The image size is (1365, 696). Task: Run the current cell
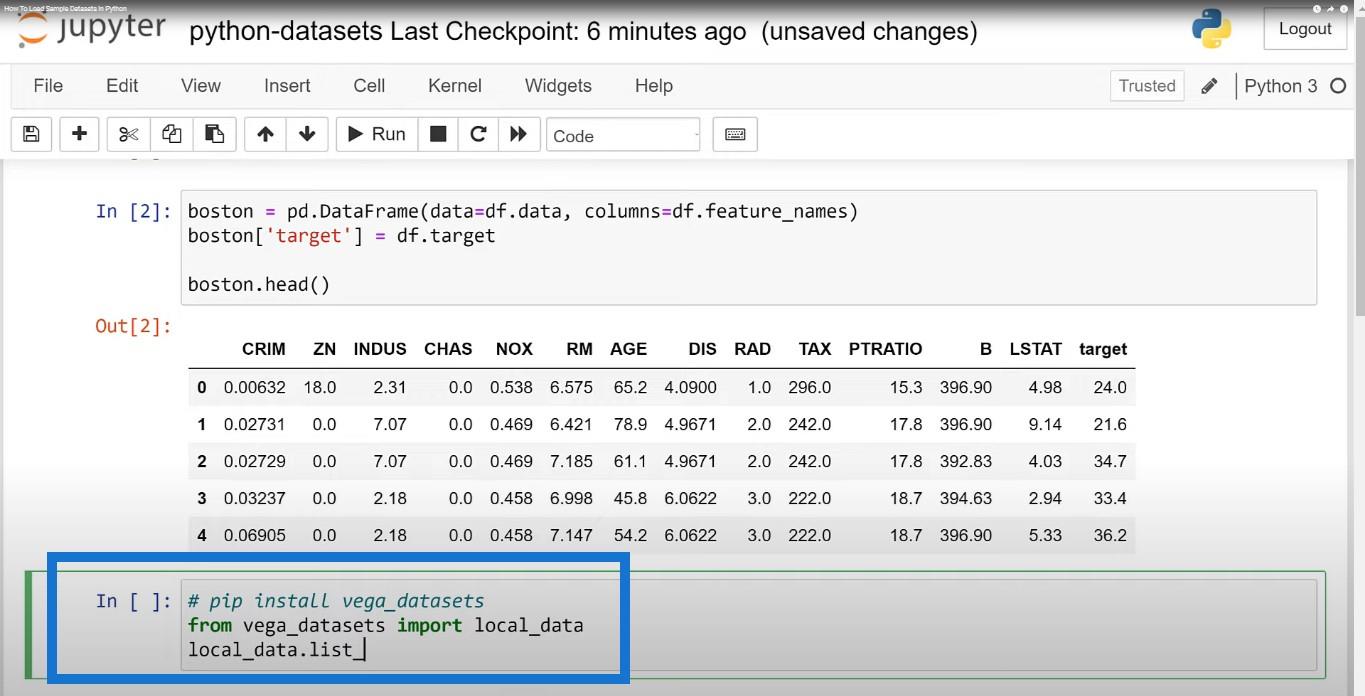click(376, 134)
